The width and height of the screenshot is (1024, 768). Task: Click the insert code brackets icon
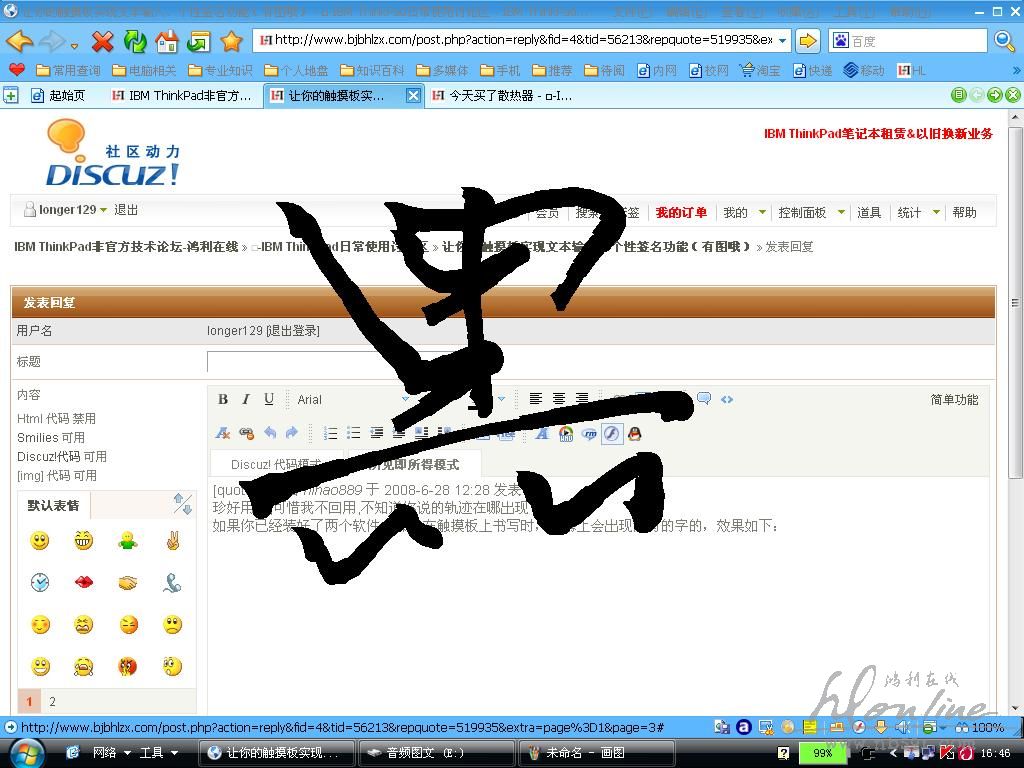tap(727, 398)
